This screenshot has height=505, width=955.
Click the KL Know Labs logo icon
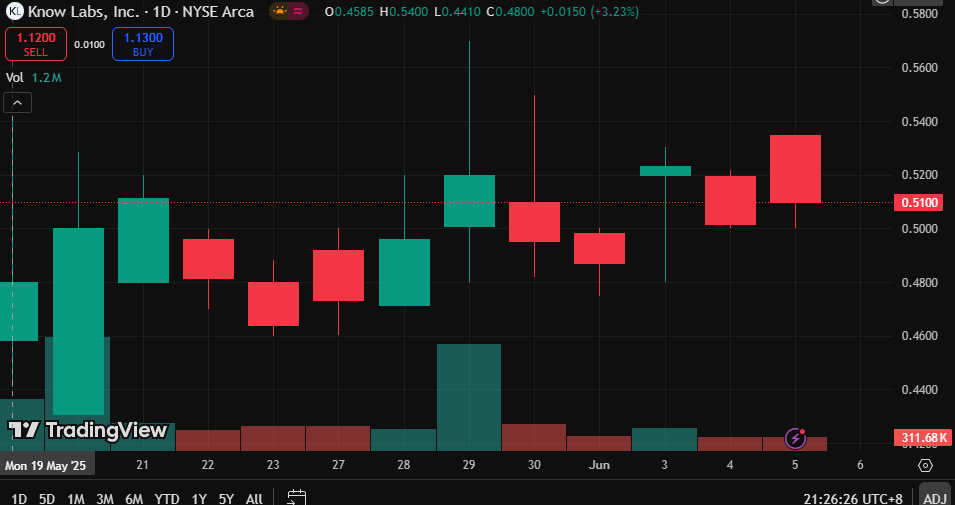tap(17, 10)
